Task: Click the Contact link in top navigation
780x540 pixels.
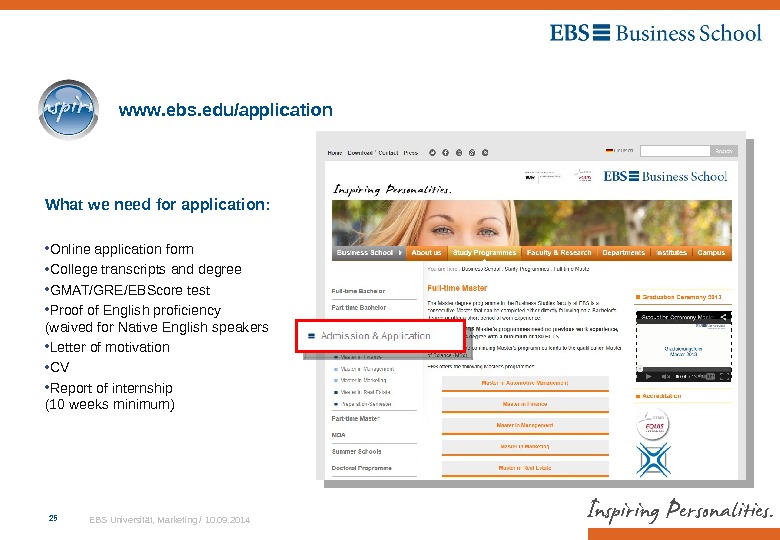Action: point(389,153)
